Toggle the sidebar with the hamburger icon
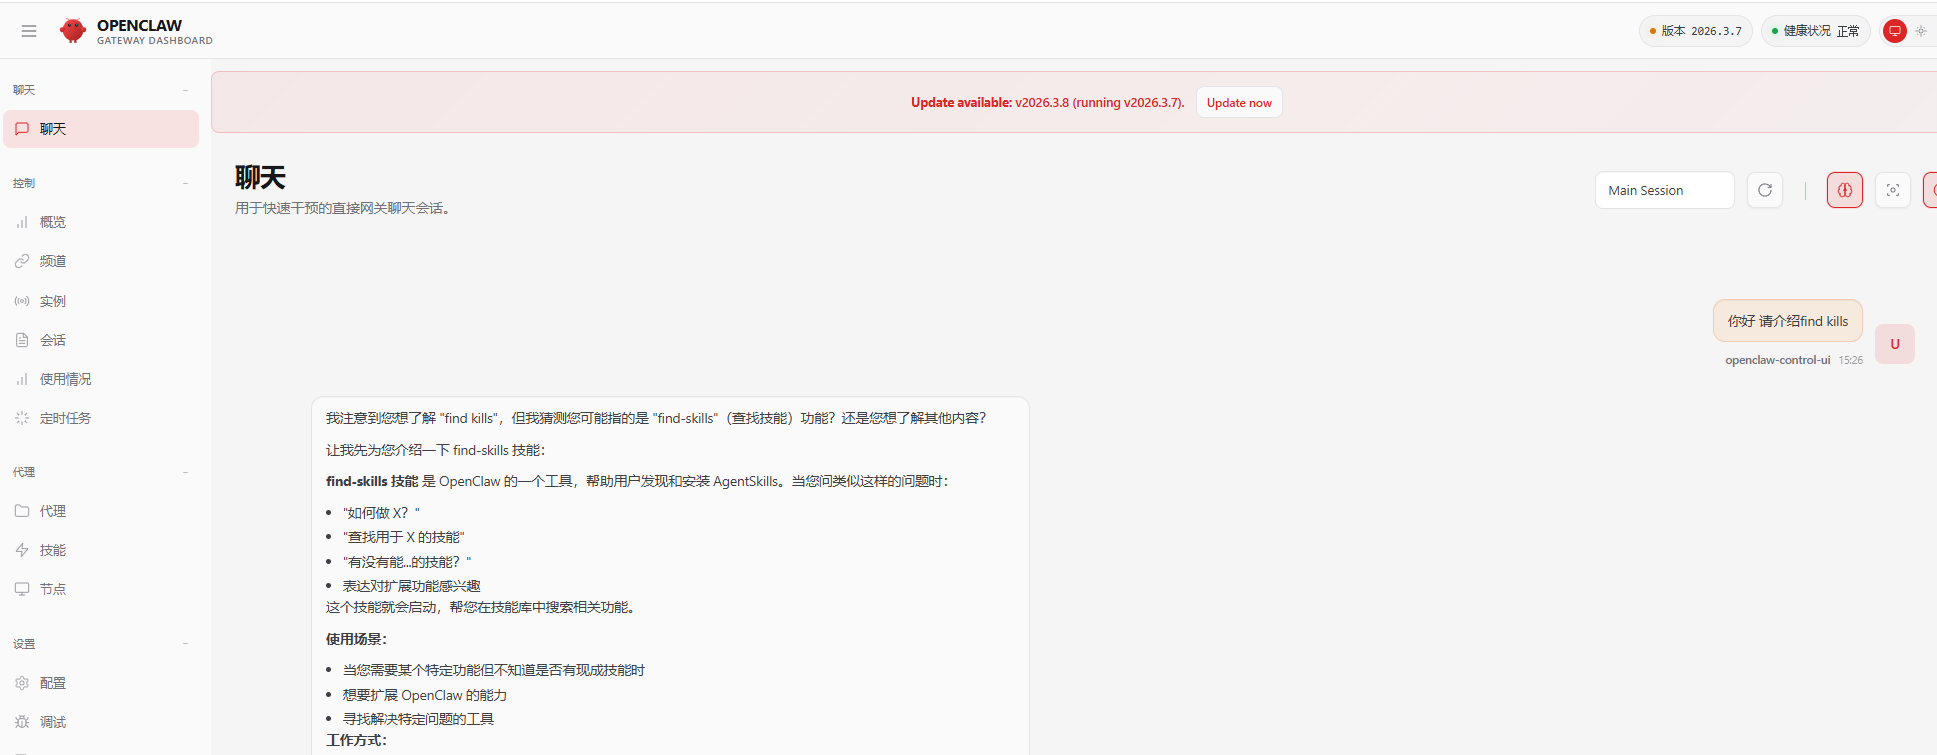This screenshot has width=1937, height=755. tap(29, 31)
